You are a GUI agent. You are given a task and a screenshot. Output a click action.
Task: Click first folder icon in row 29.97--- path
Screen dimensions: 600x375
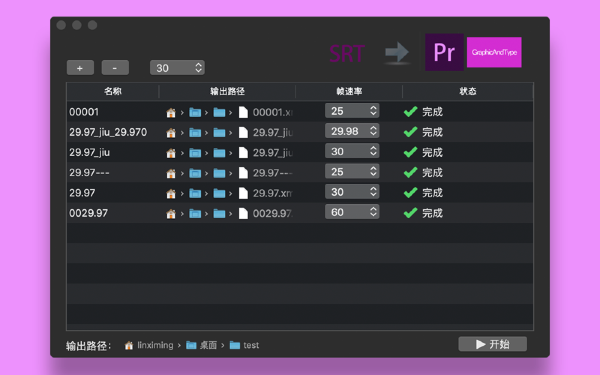195,173
